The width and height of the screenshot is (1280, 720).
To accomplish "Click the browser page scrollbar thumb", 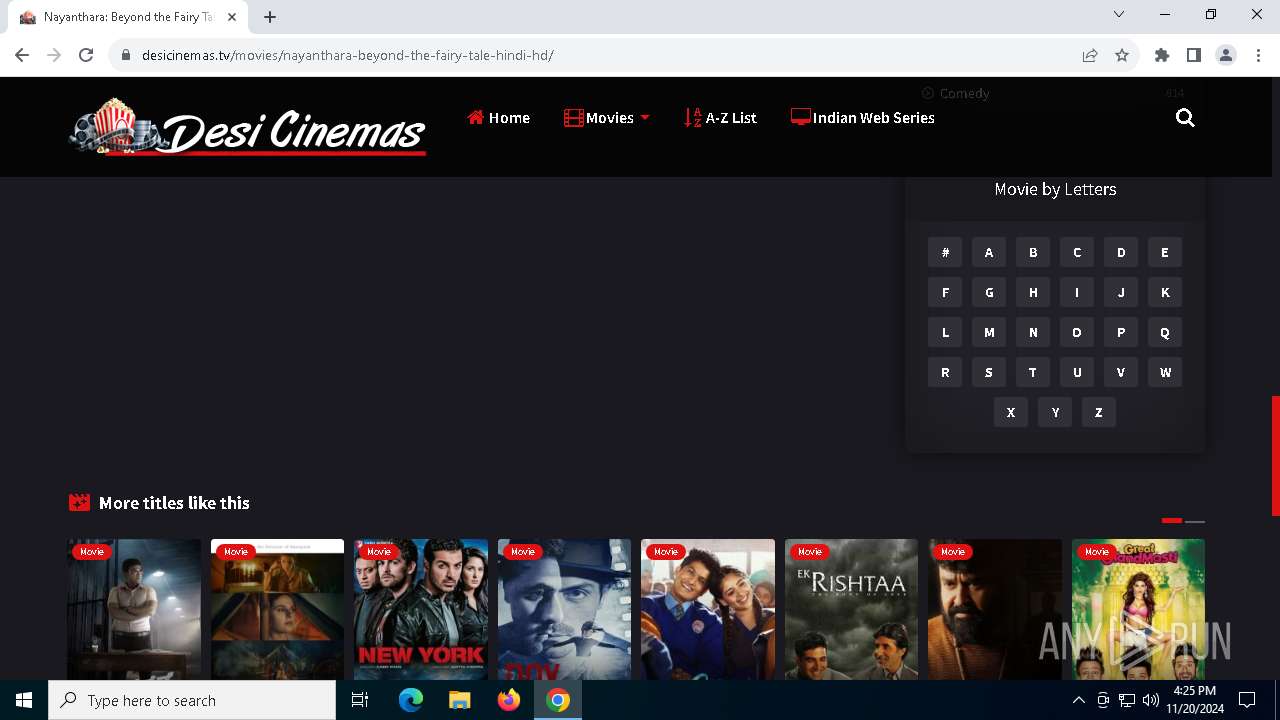I will (x=1275, y=455).
